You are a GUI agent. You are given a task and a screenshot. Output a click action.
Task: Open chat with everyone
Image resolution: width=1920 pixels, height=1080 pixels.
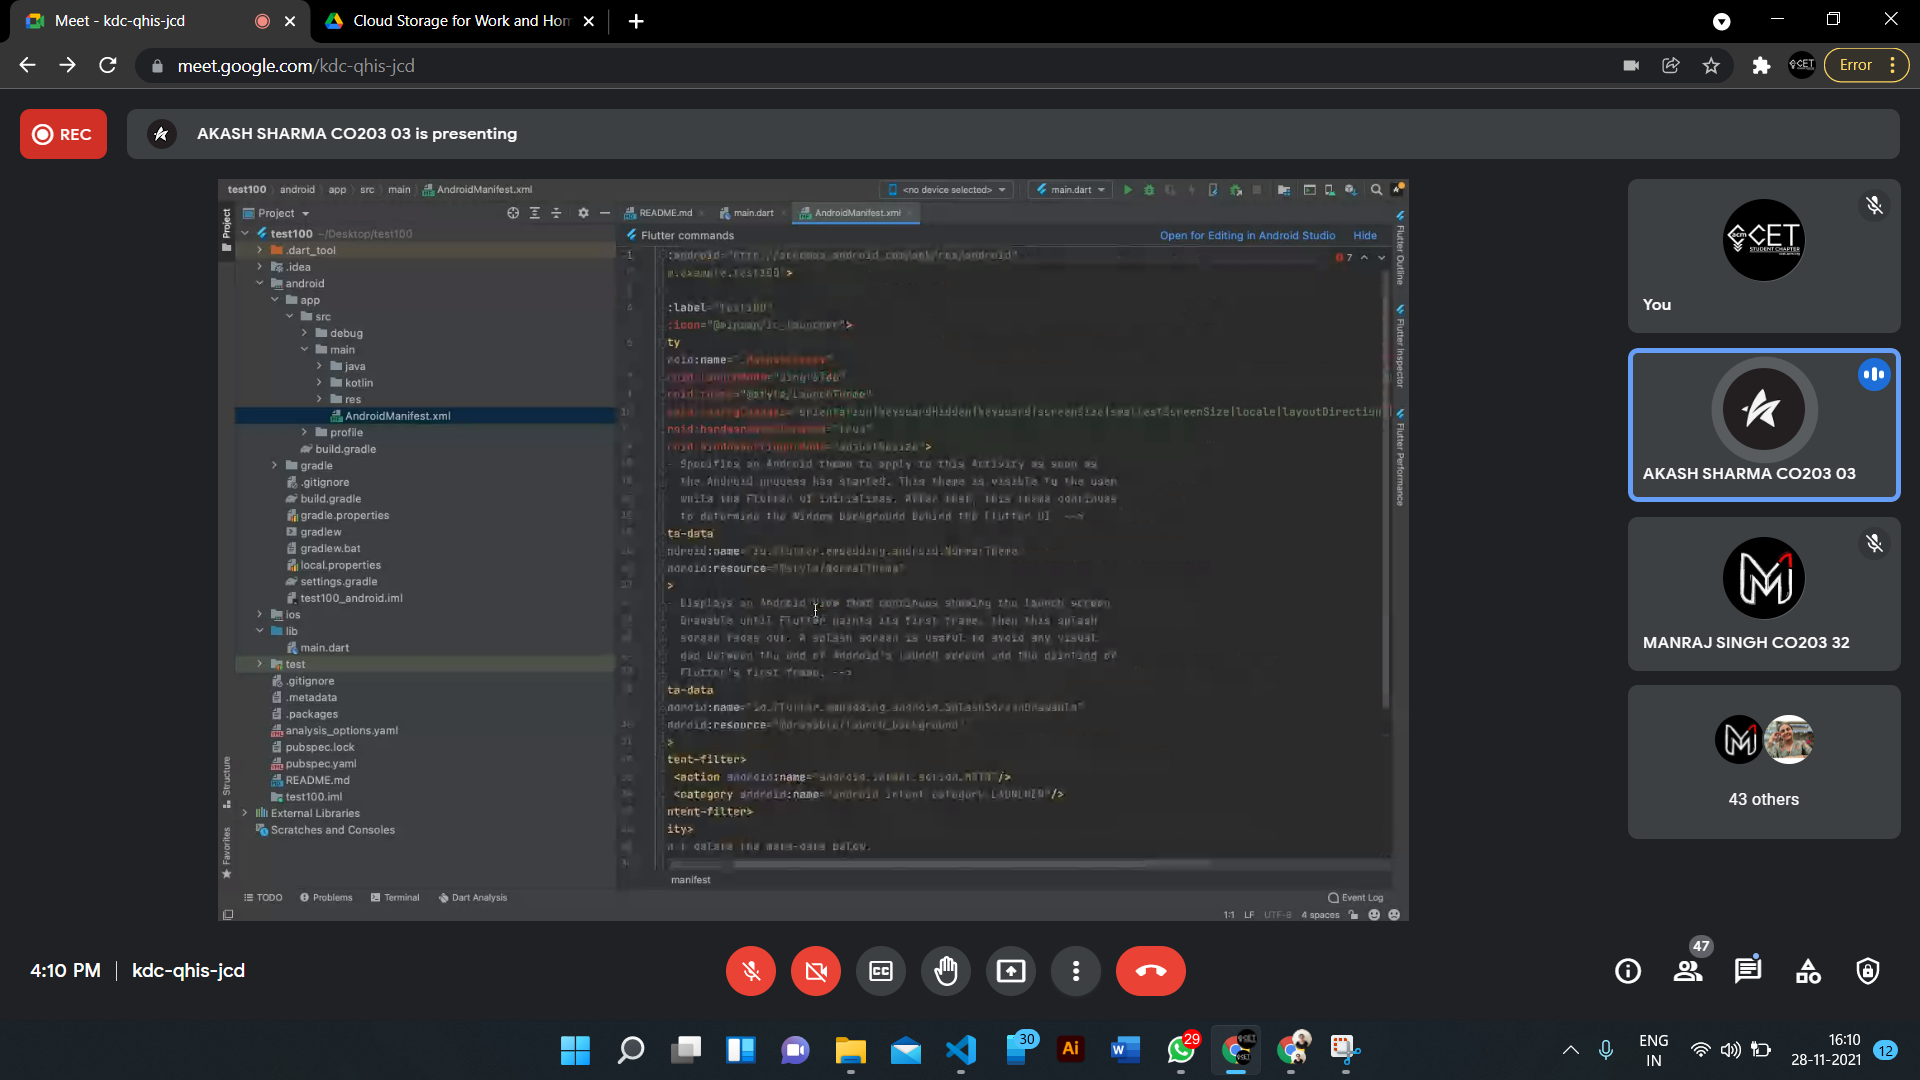(x=1748, y=971)
